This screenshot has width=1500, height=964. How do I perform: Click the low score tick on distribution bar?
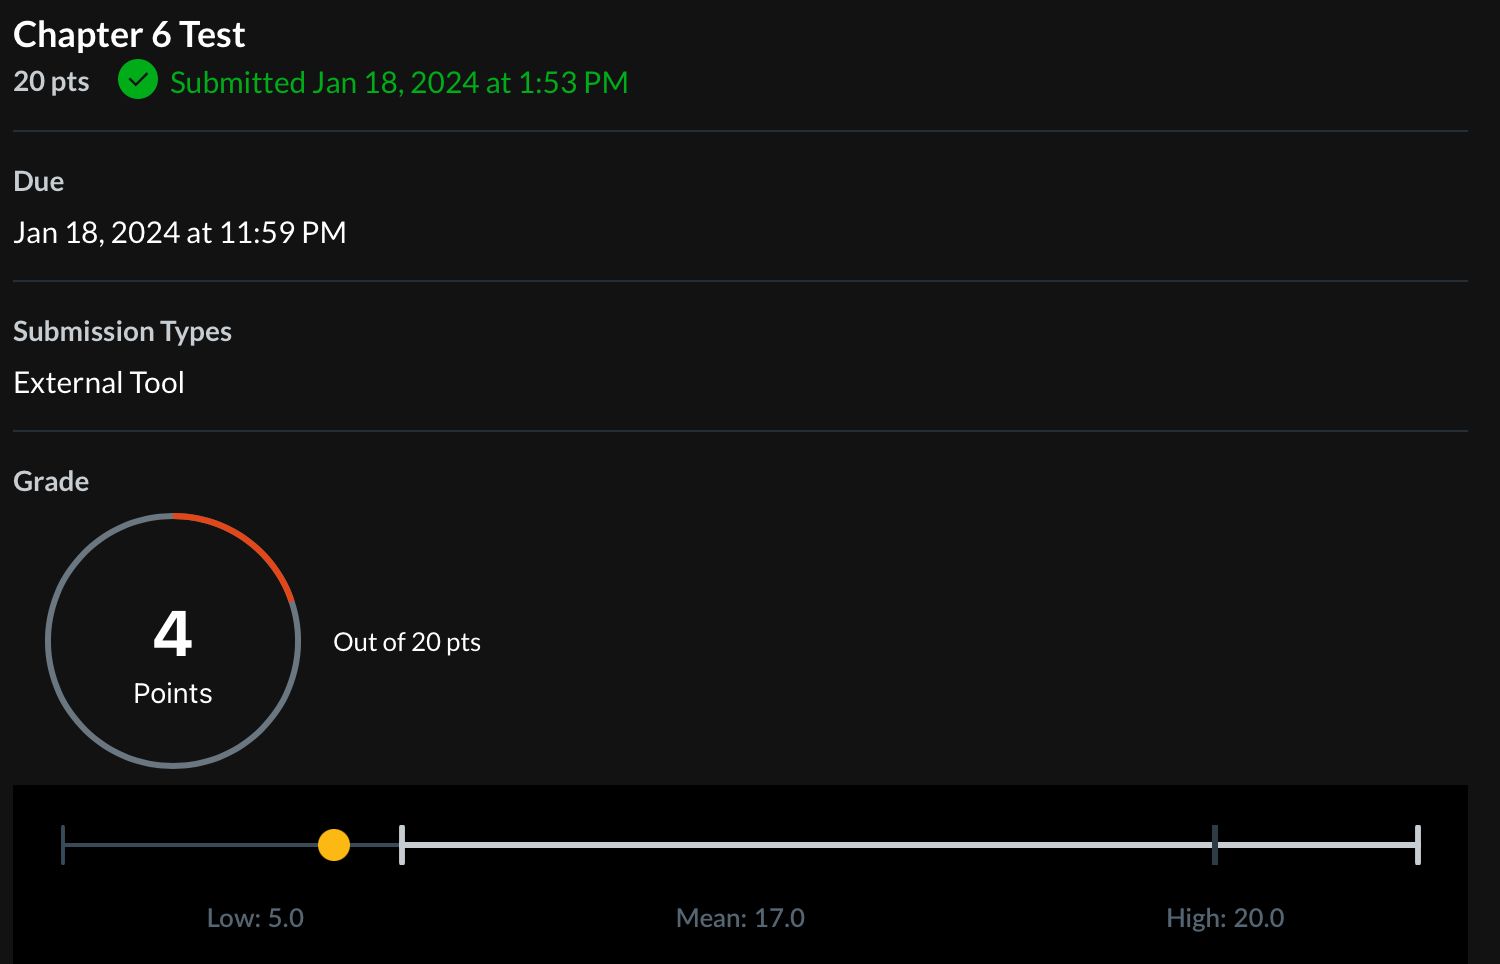click(x=402, y=845)
